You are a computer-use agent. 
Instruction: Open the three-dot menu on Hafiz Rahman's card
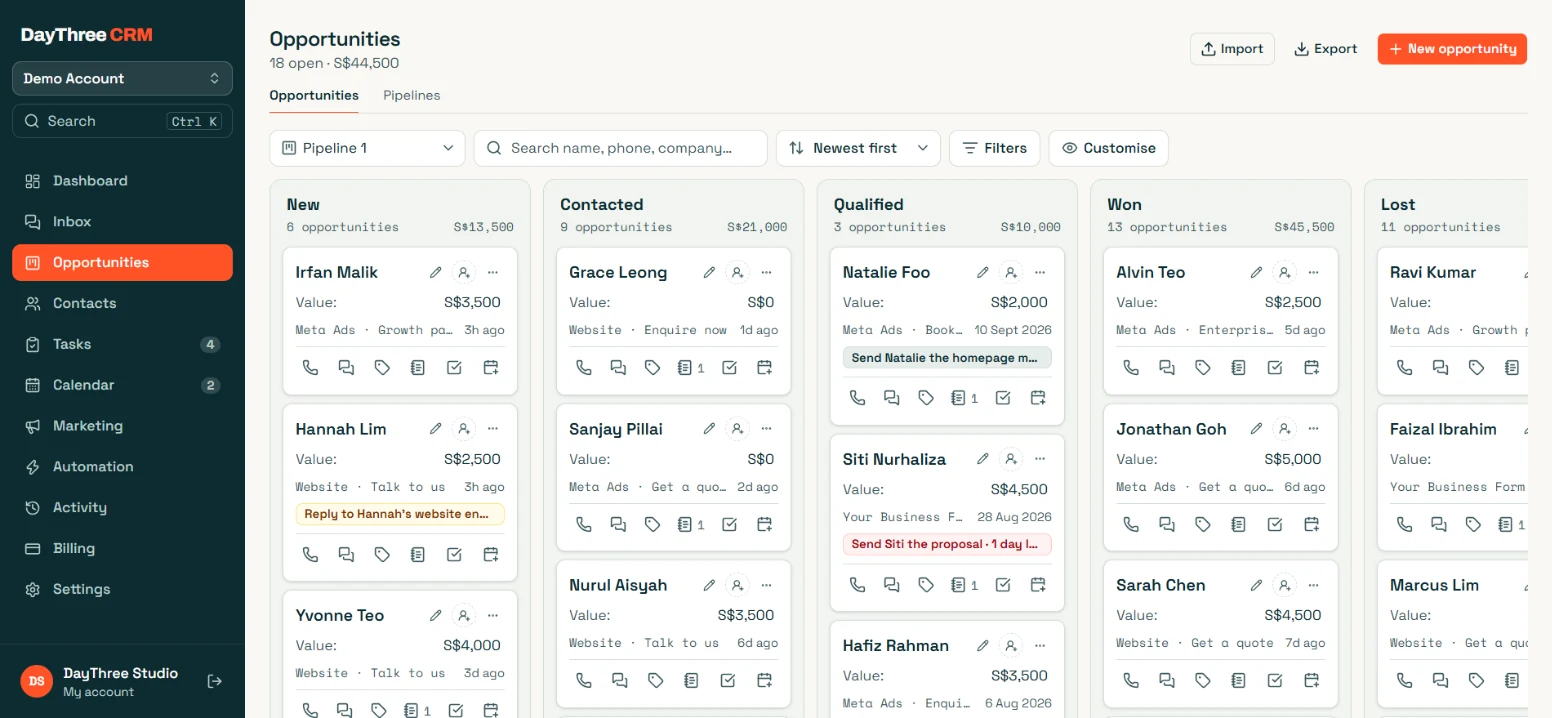[x=1041, y=645]
